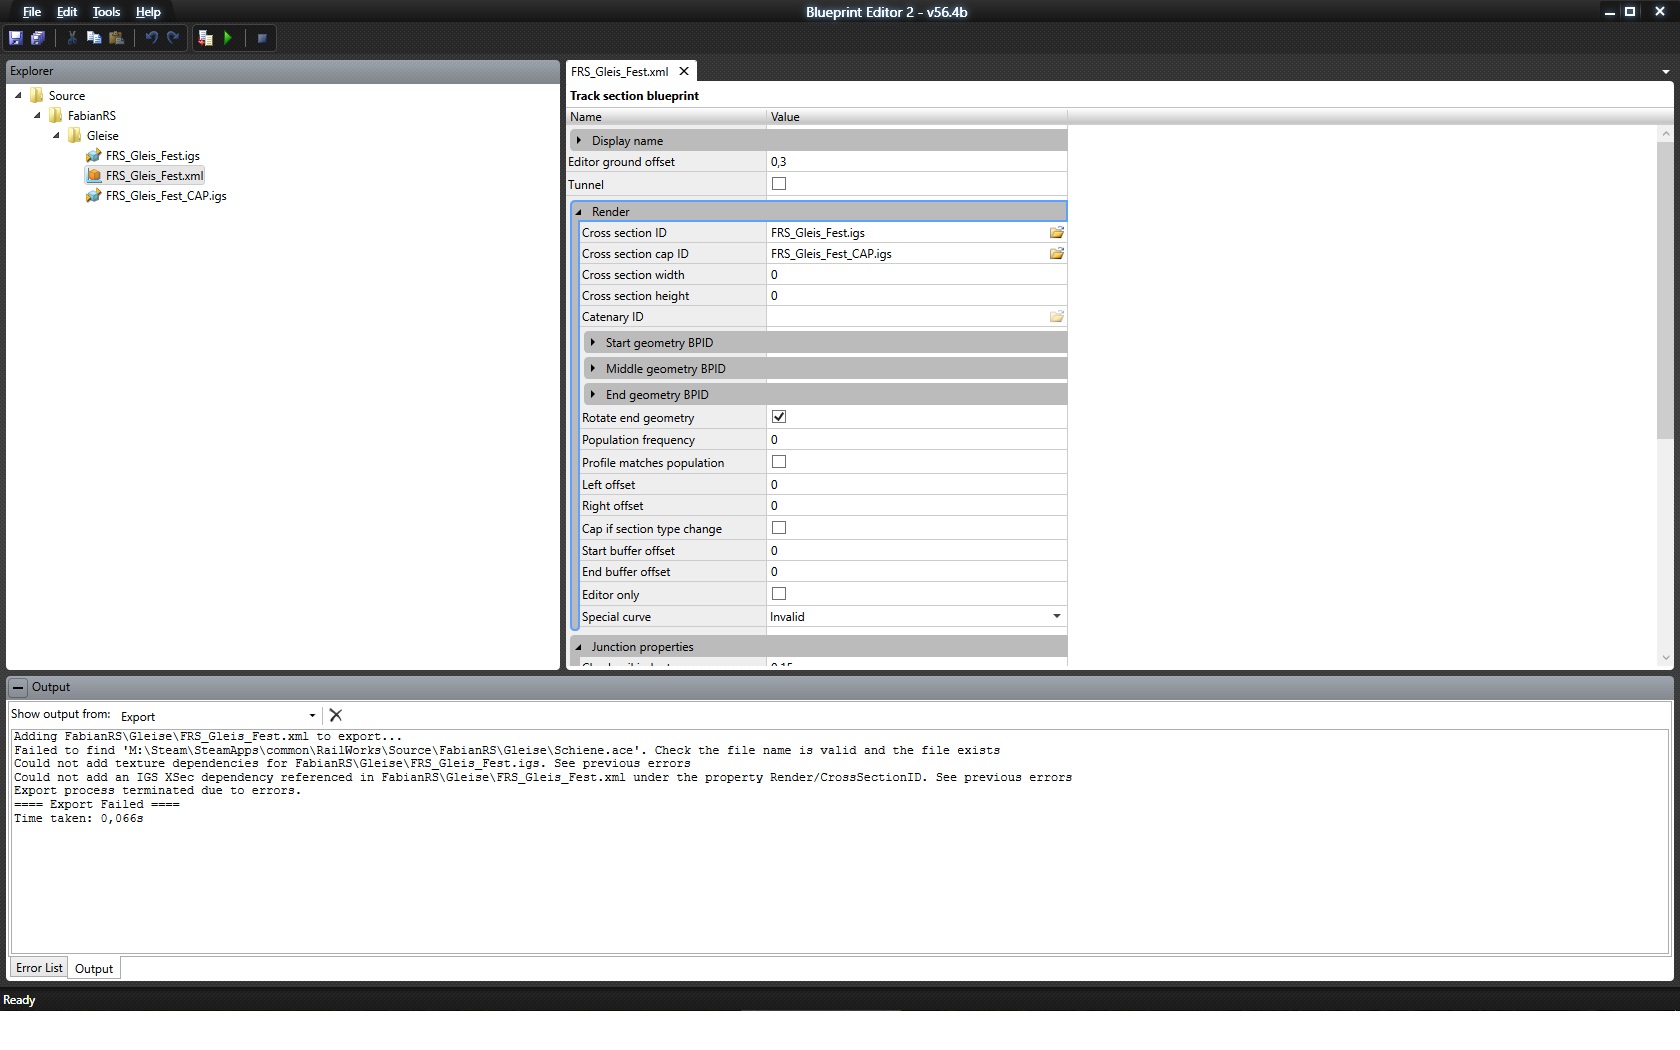Switch to the Output bottom tab
This screenshot has width=1680, height=1050.
click(x=94, y=969)
